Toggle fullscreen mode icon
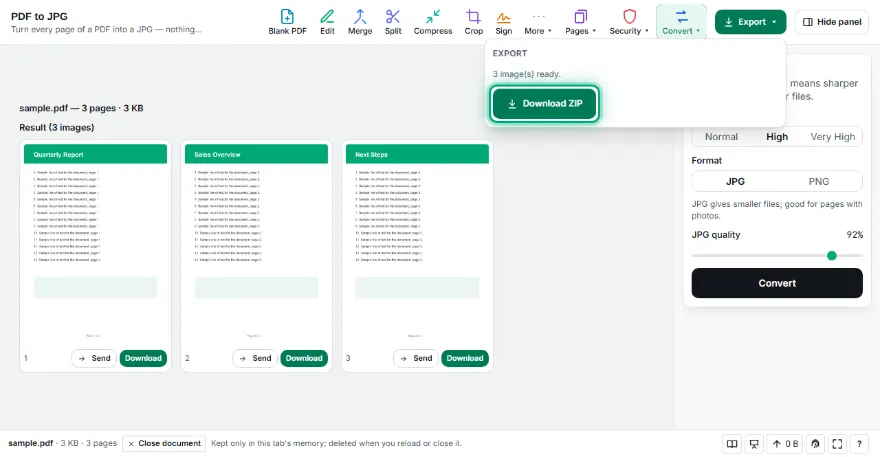The image size is (880, 457). 837,444
